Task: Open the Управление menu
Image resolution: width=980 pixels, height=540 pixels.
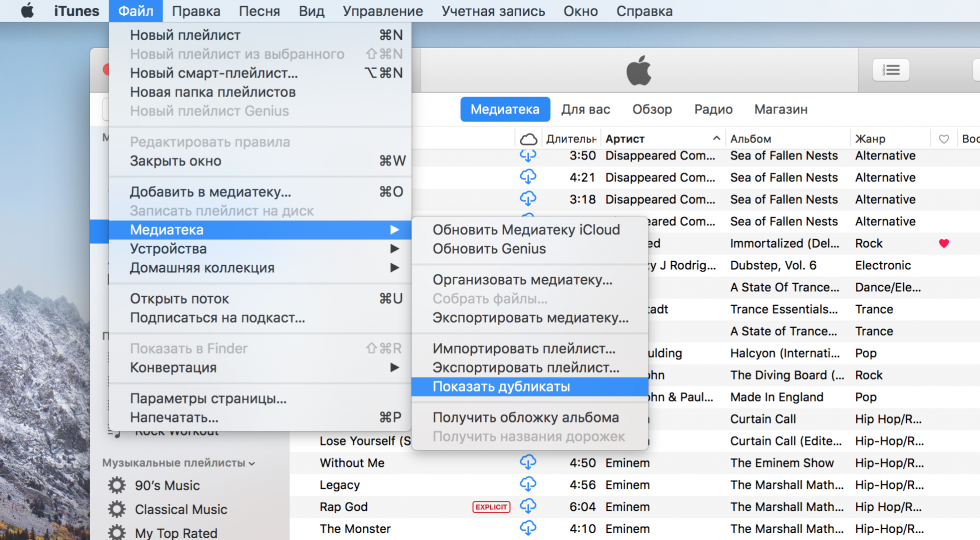Action: [382, 11]
